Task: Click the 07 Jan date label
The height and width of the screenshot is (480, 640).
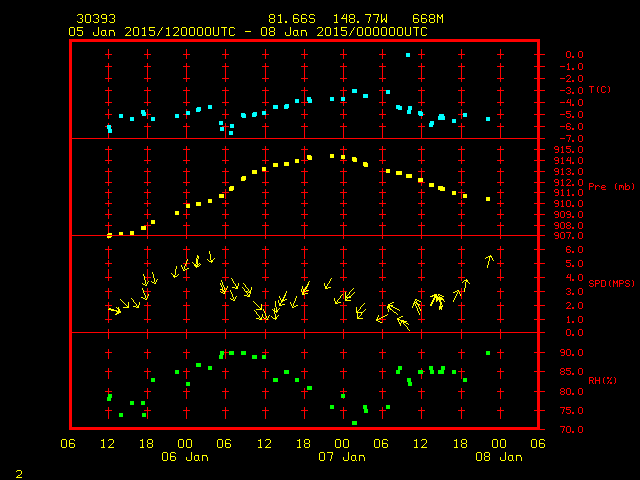Action: [342, 457]
